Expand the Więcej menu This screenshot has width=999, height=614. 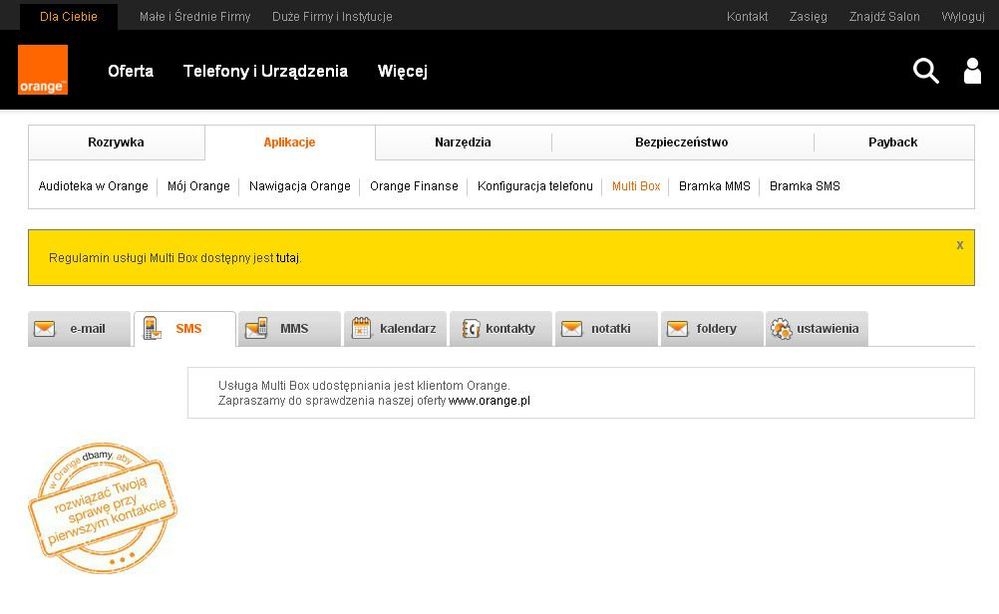[x=402, y=71]
